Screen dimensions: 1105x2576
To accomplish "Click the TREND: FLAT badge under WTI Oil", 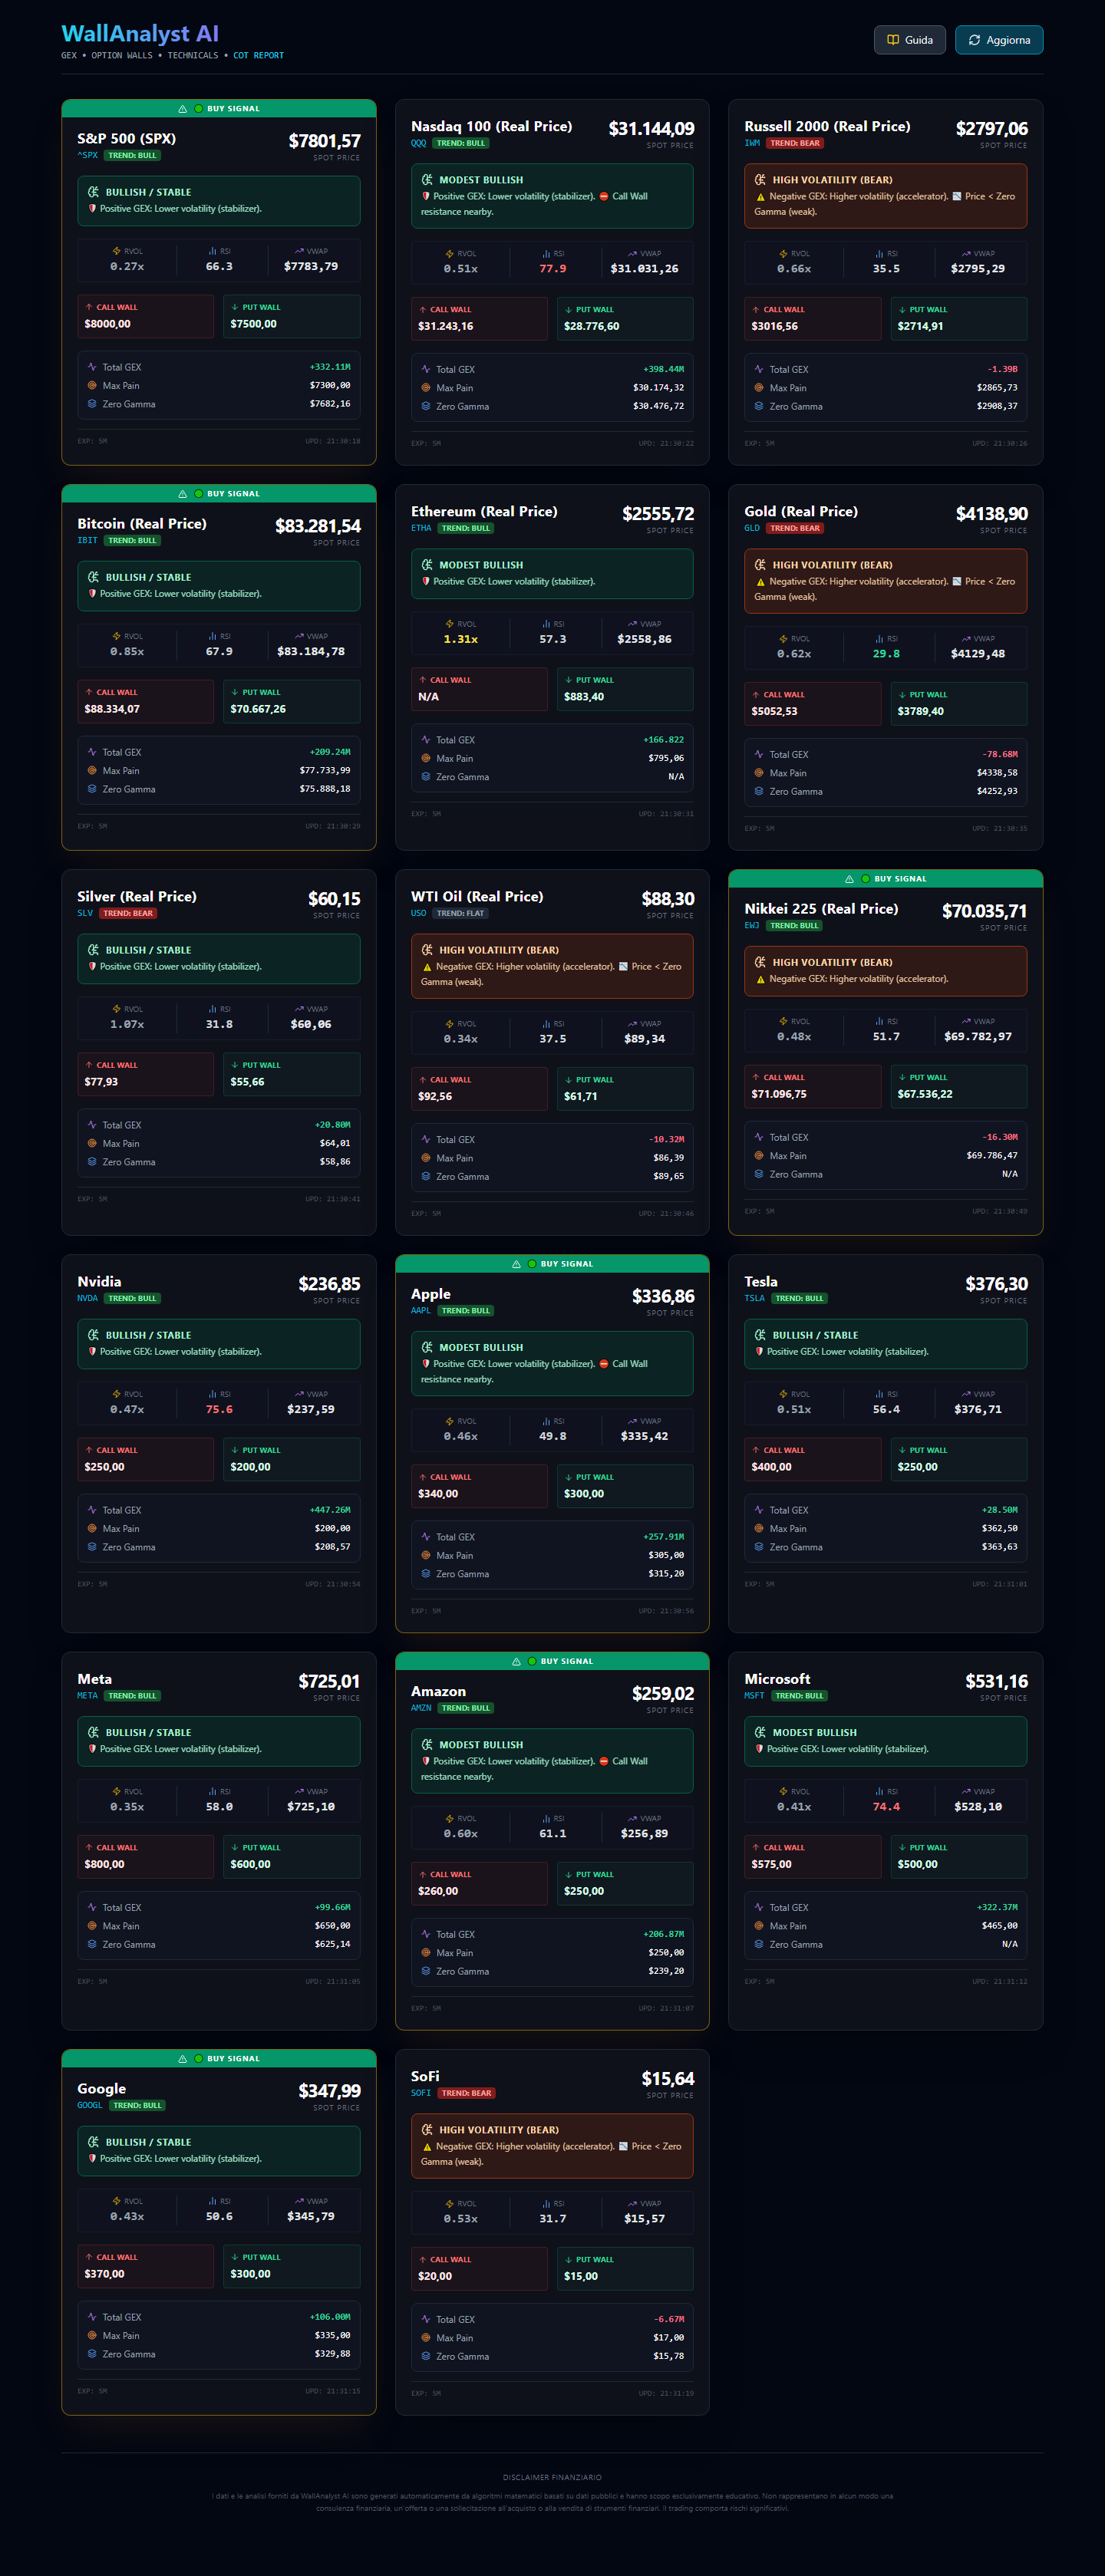I will click(x=460, y=913).
